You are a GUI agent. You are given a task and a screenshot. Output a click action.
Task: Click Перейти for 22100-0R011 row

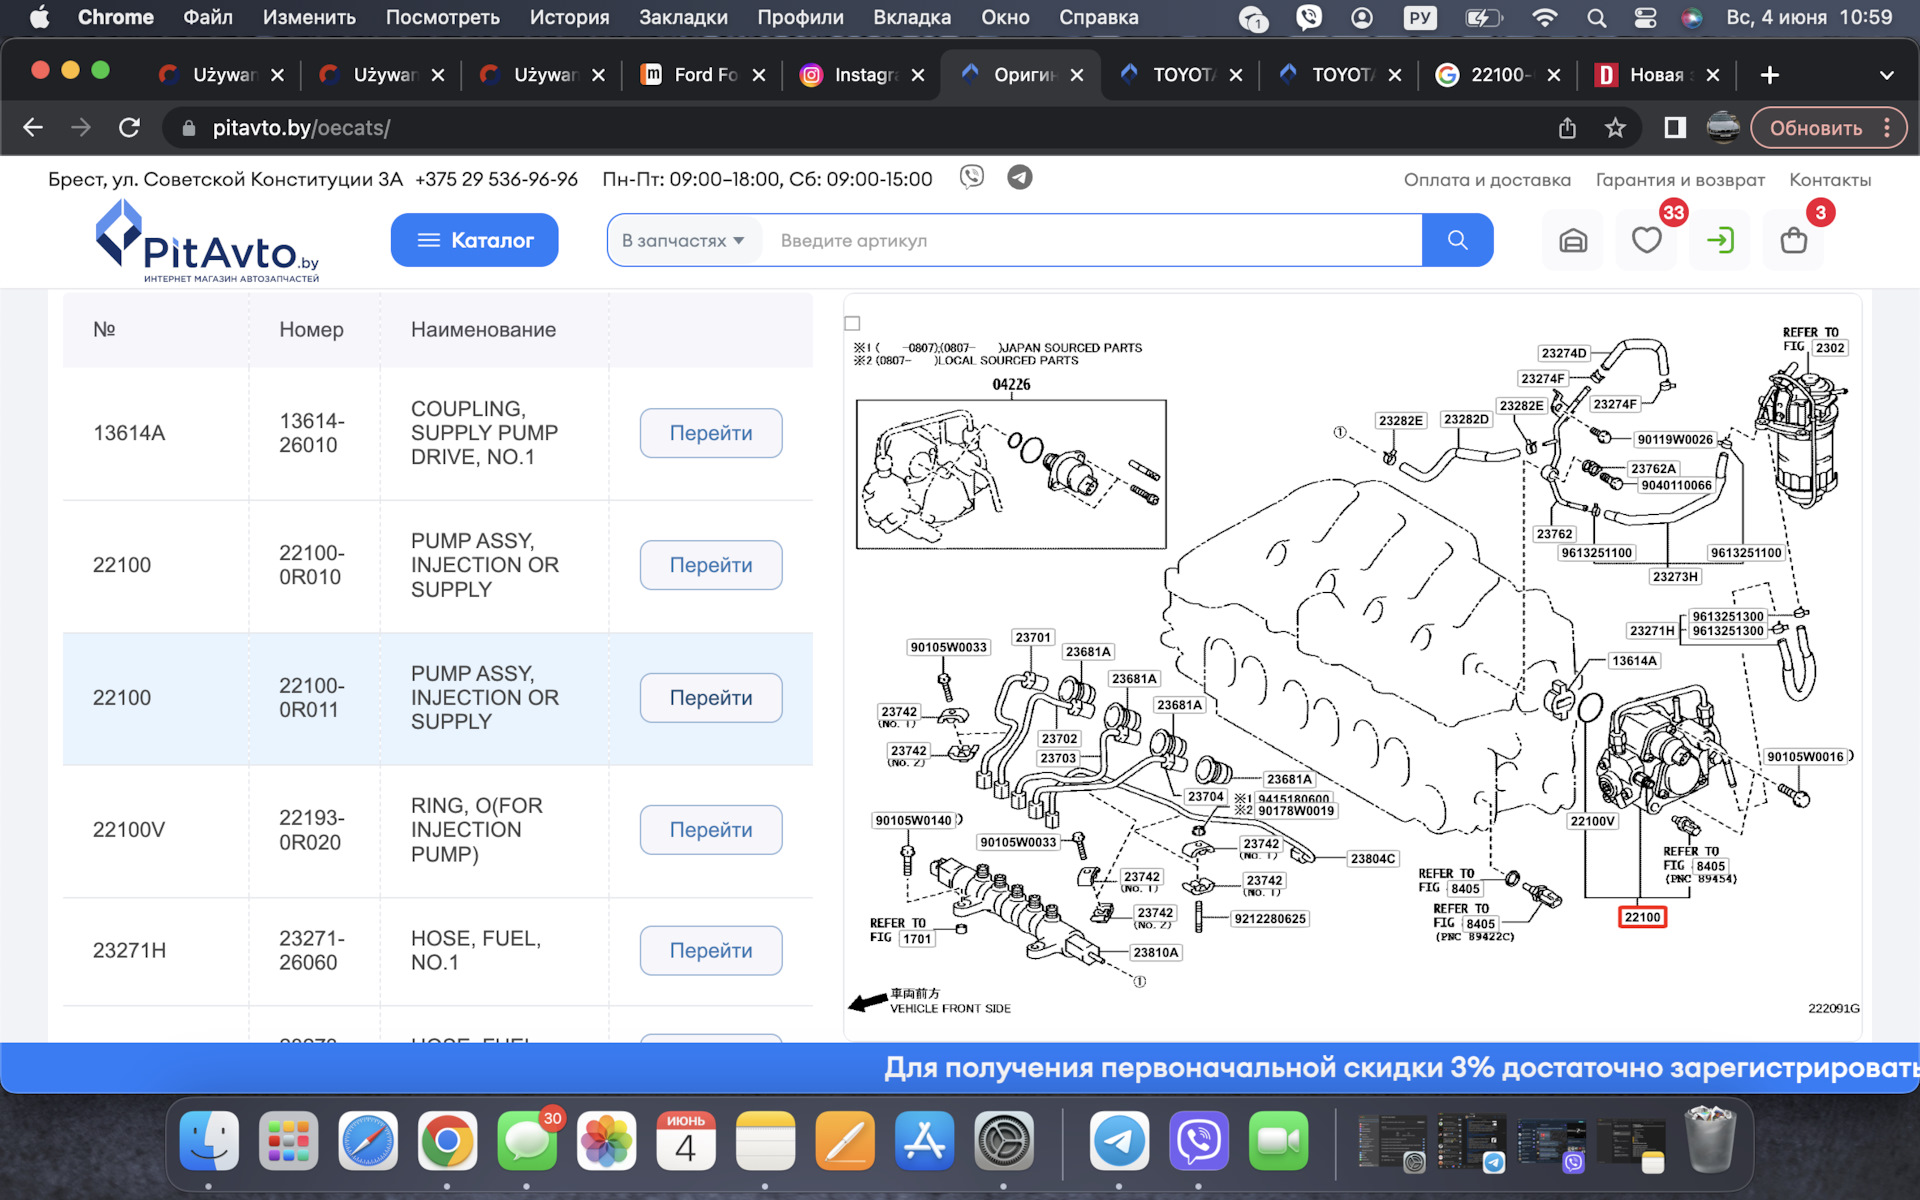[x=710, y=698]
